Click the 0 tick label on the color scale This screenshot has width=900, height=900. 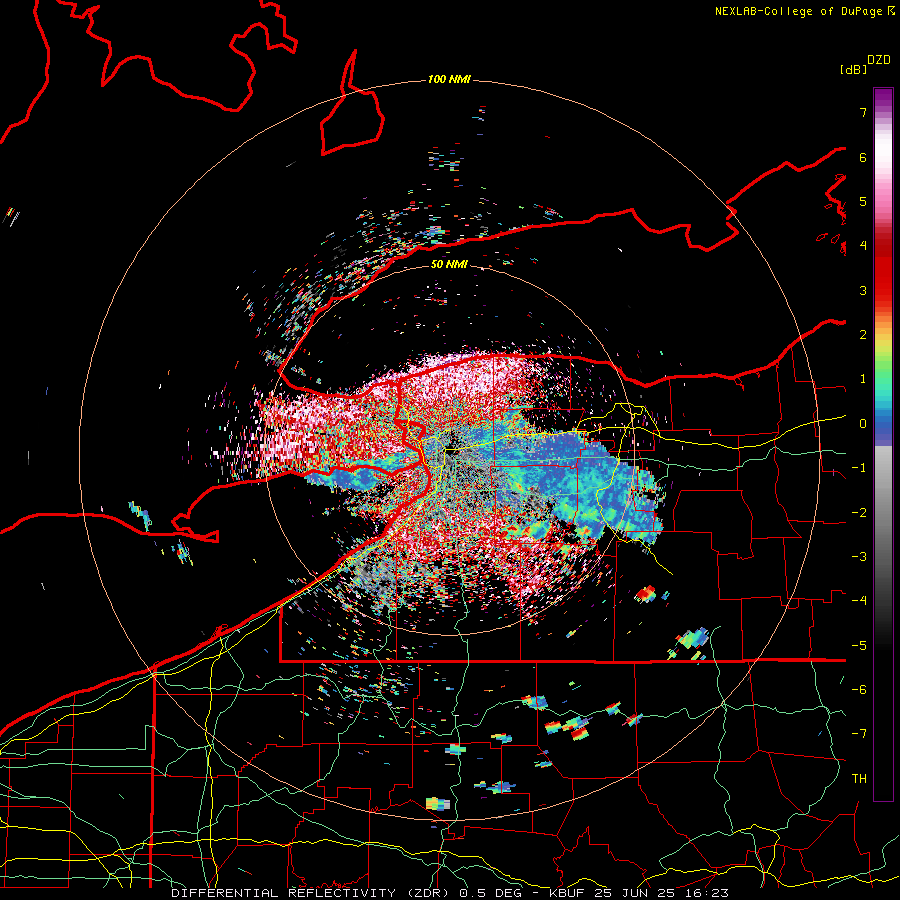pos(863,424)
